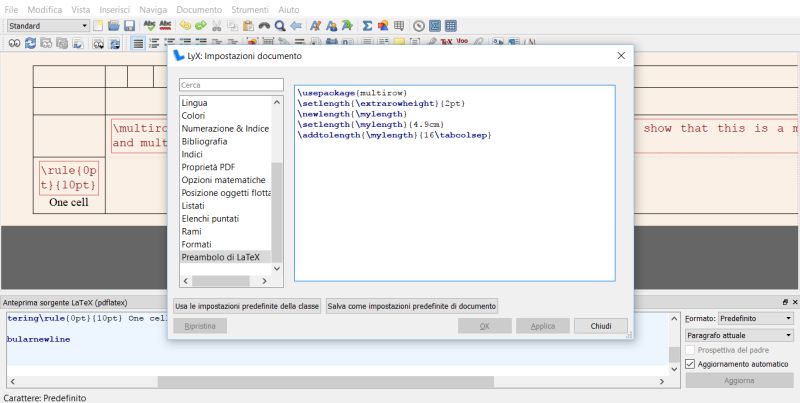Viewport: 800px width, 403px height.
Task: Toggle the math toolbar icon
Action: coord(435,26)
